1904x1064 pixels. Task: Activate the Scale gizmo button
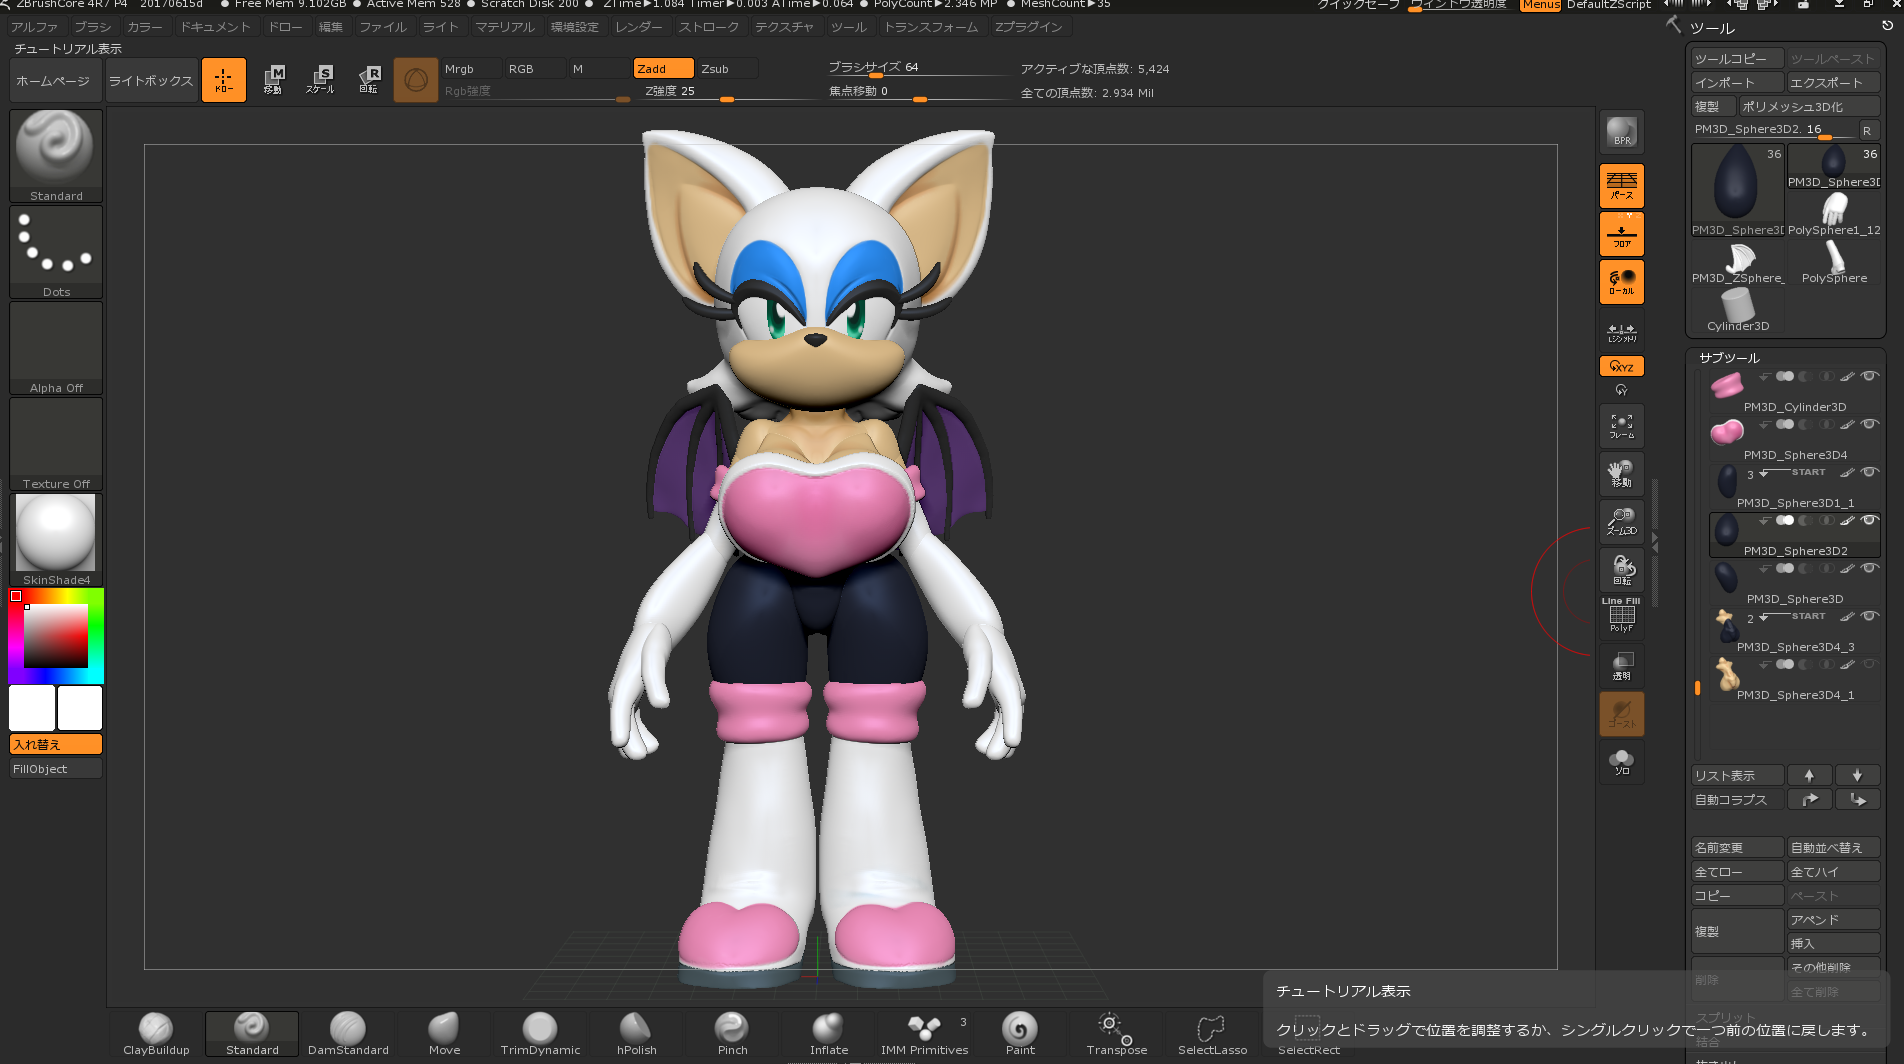point(320,79)
